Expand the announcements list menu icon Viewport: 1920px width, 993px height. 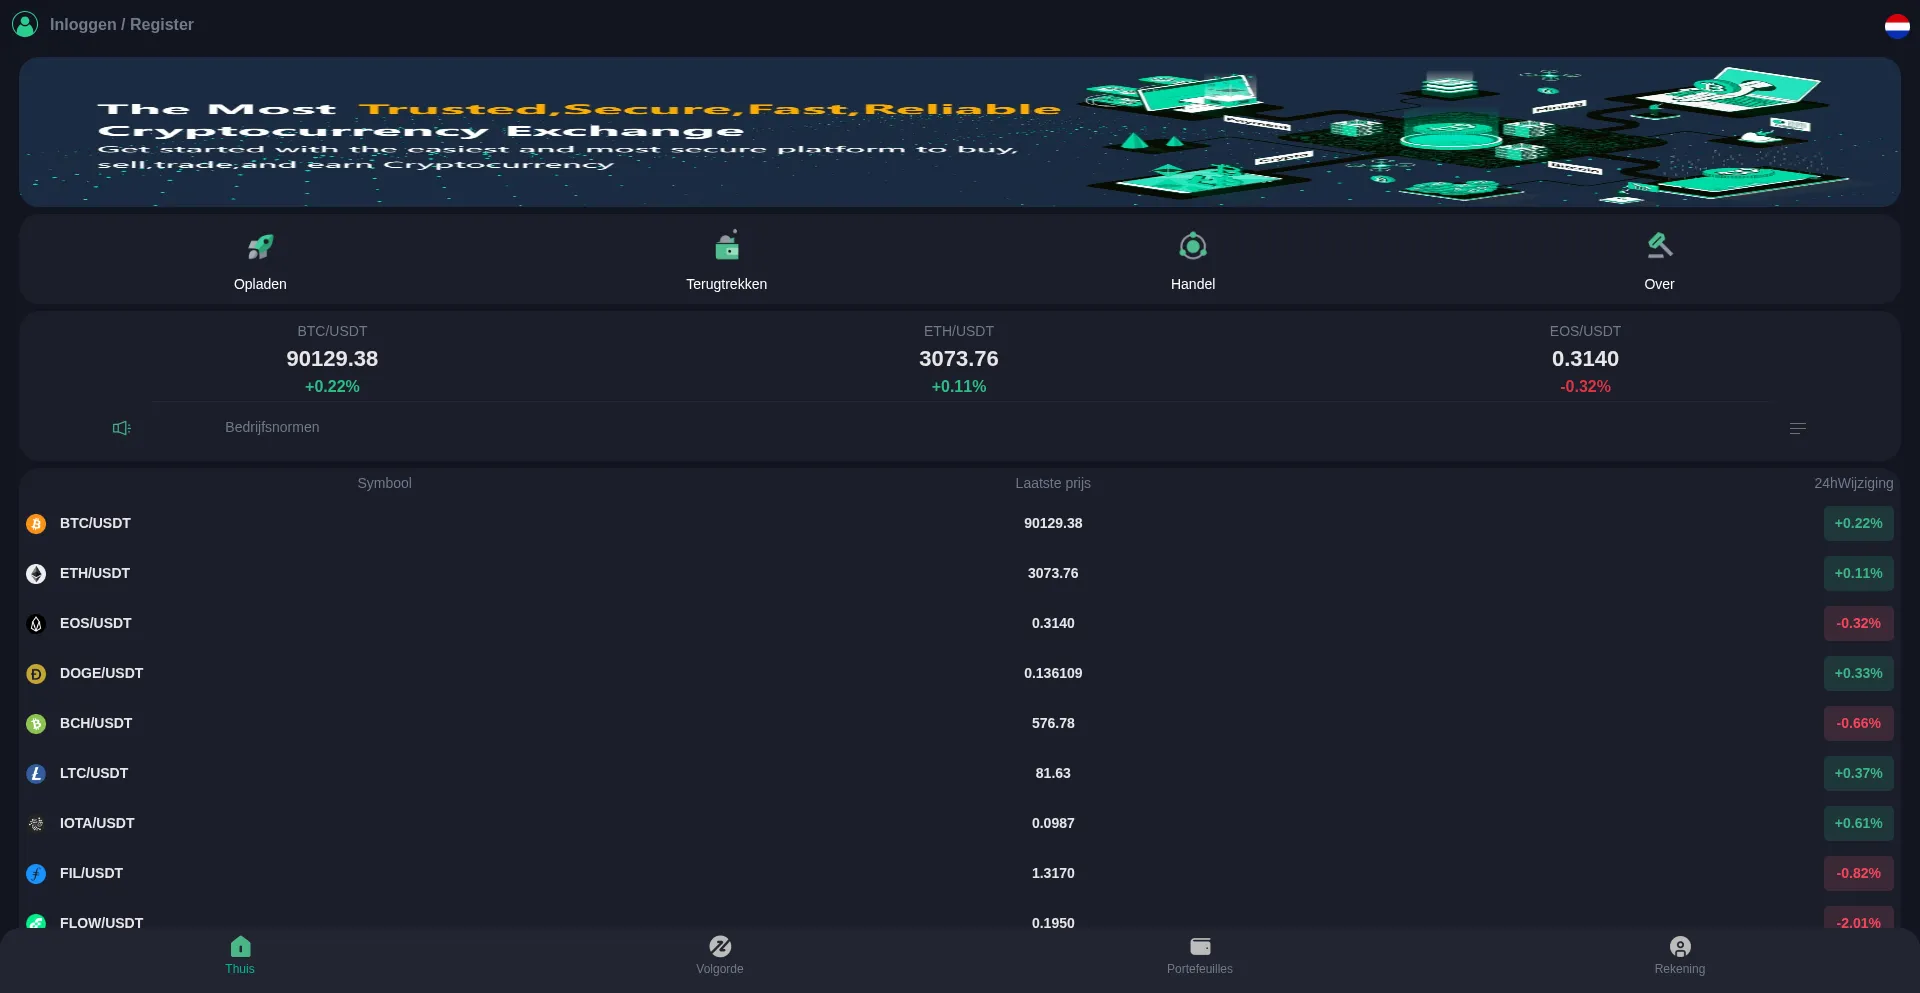point(1797,428)
